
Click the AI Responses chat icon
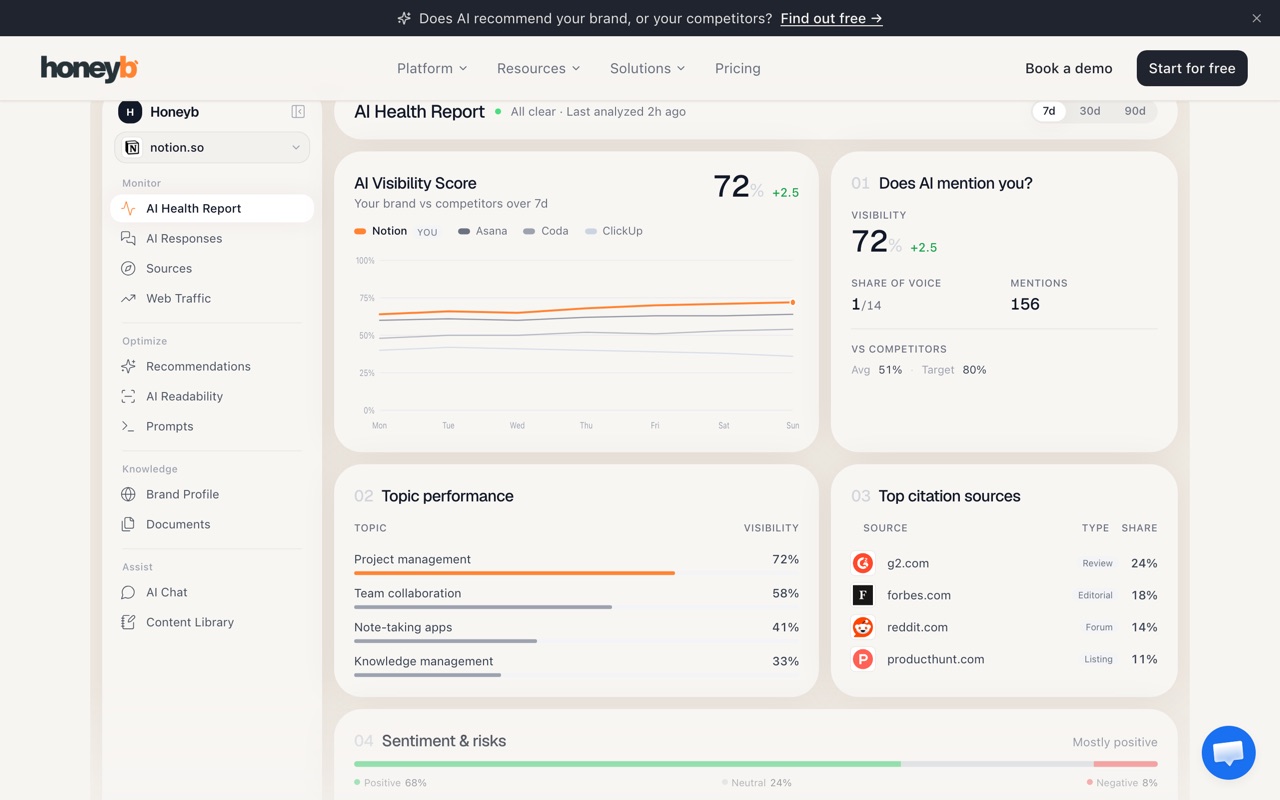click(x=128, y=239)
